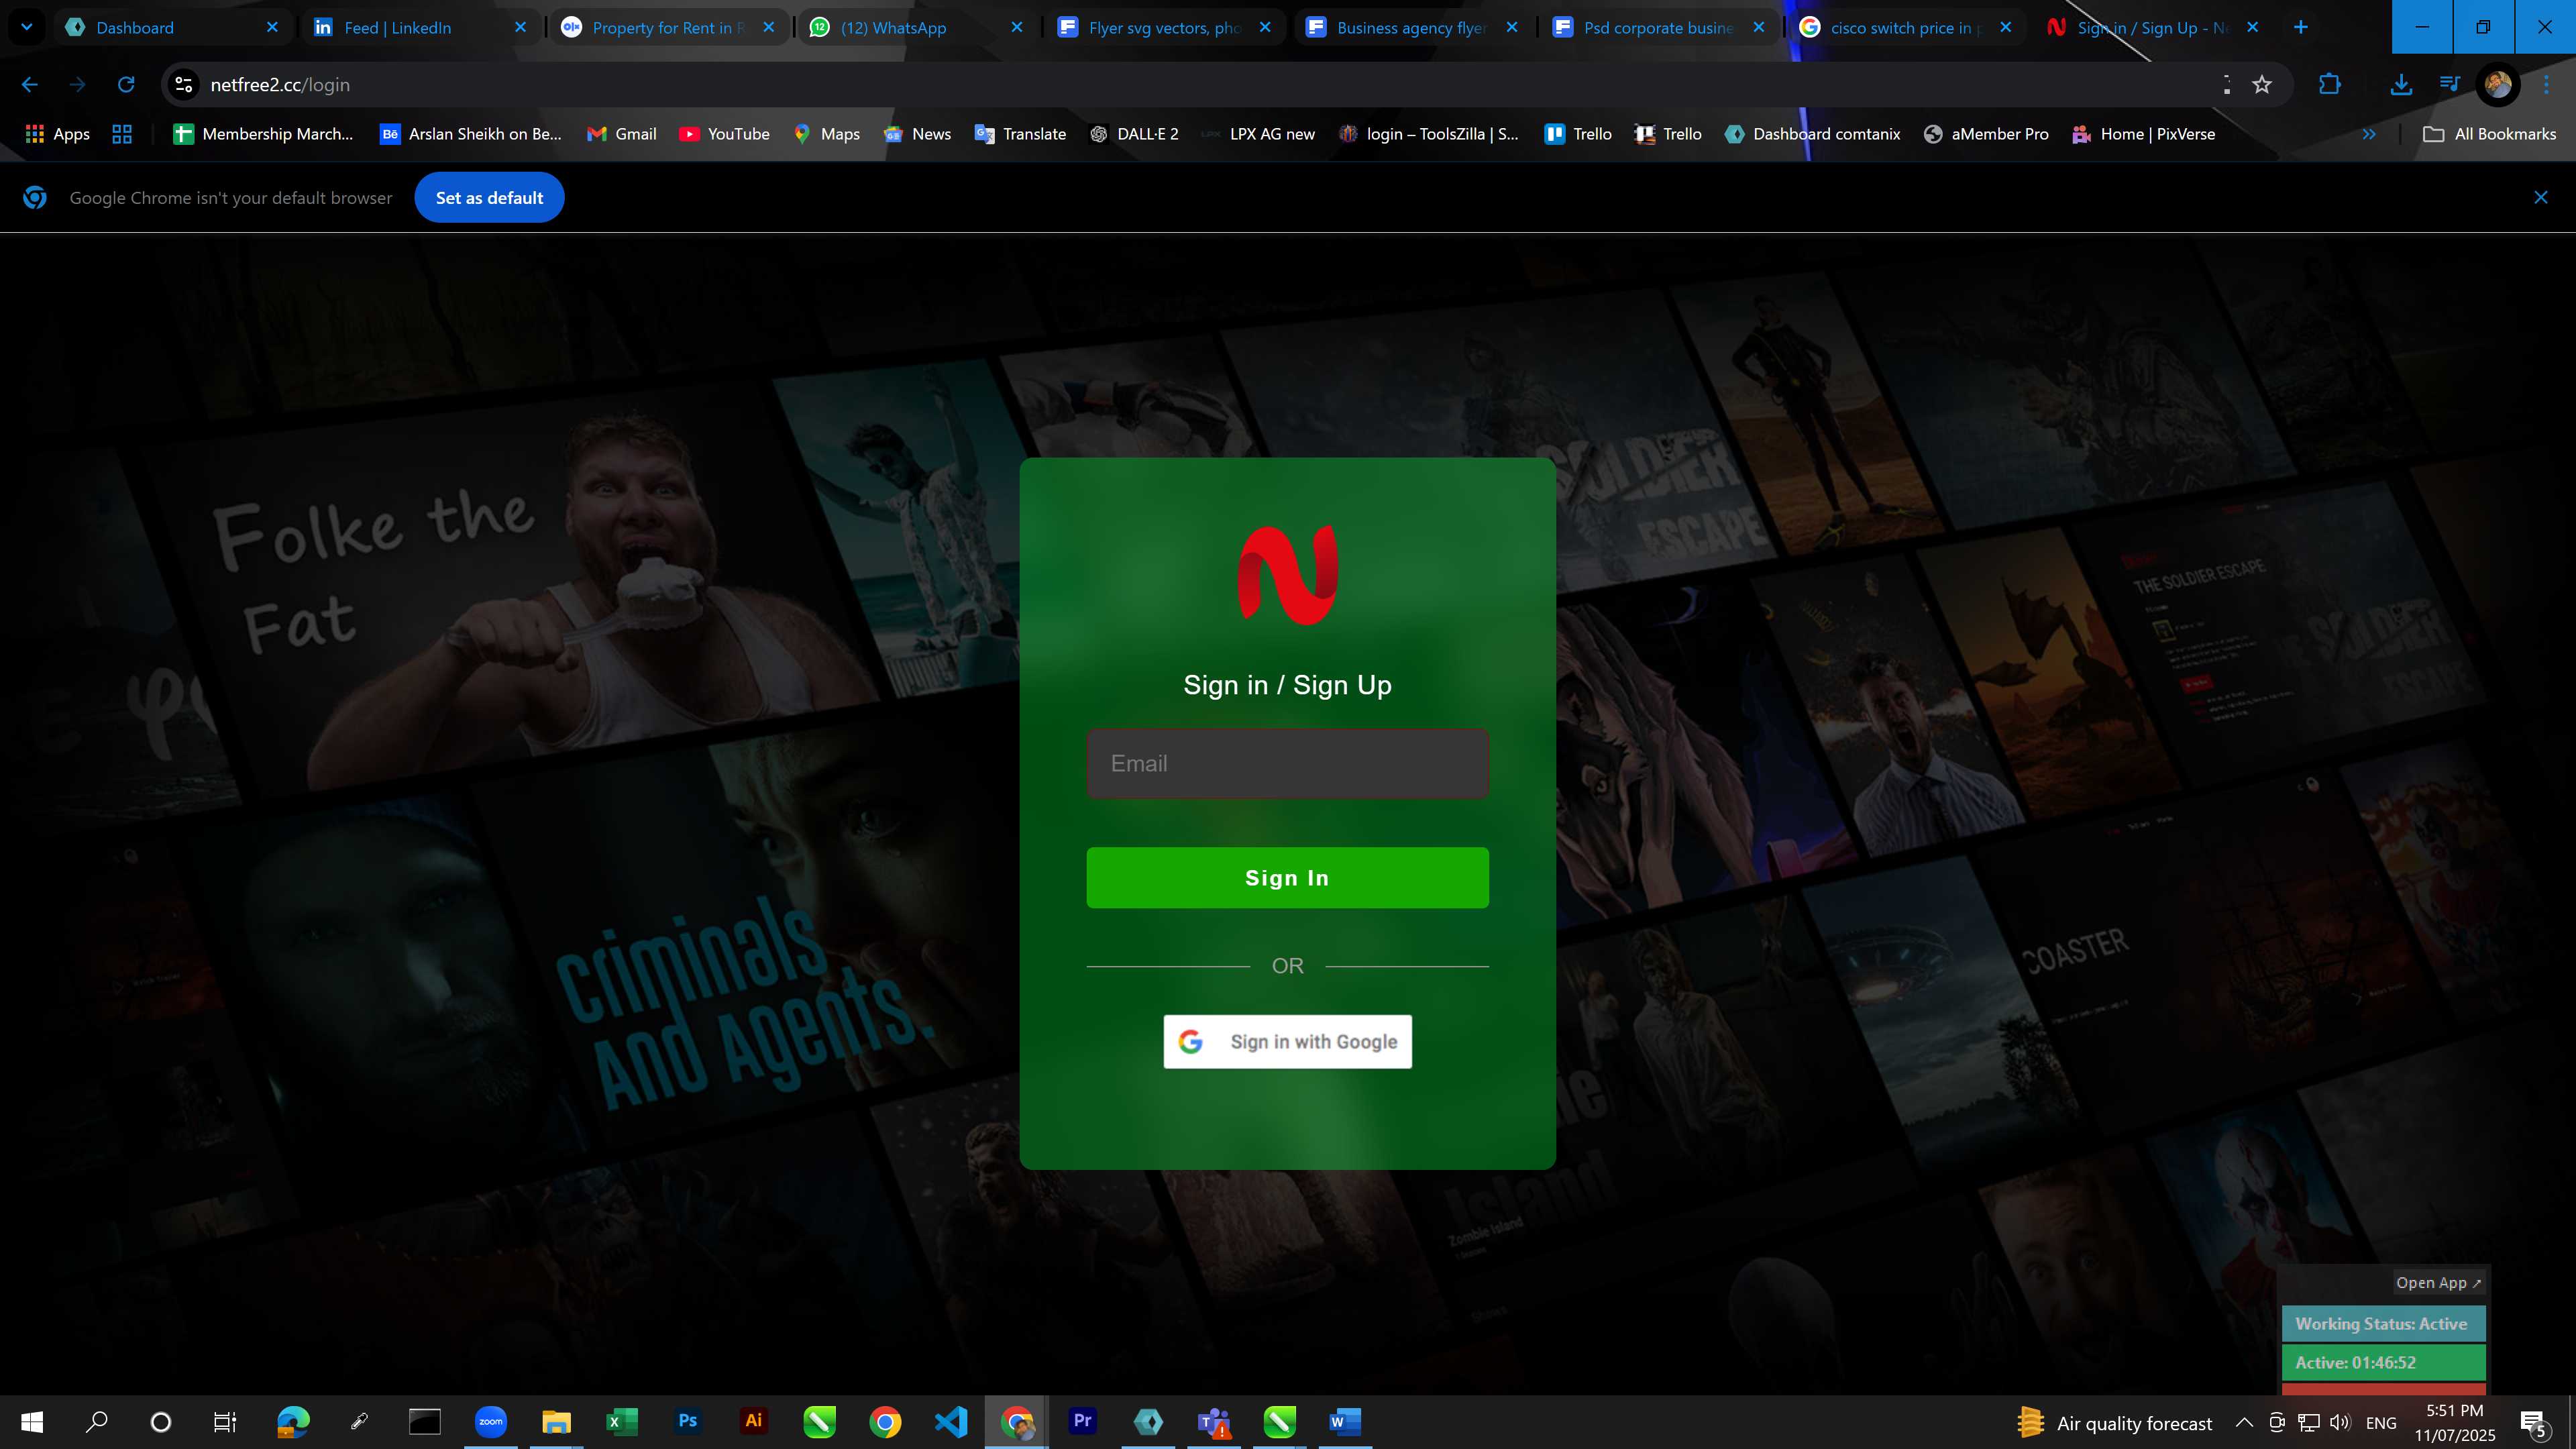Image resolution: width=2576 pixels, height=1449 pixels.
Task: Reload the current page
Action: [126, 85]
